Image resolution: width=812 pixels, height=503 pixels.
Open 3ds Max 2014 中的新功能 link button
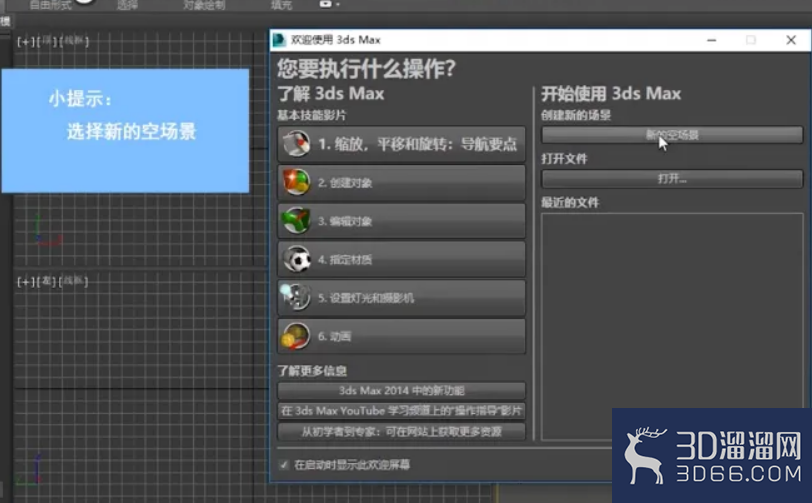coord(401,390)
